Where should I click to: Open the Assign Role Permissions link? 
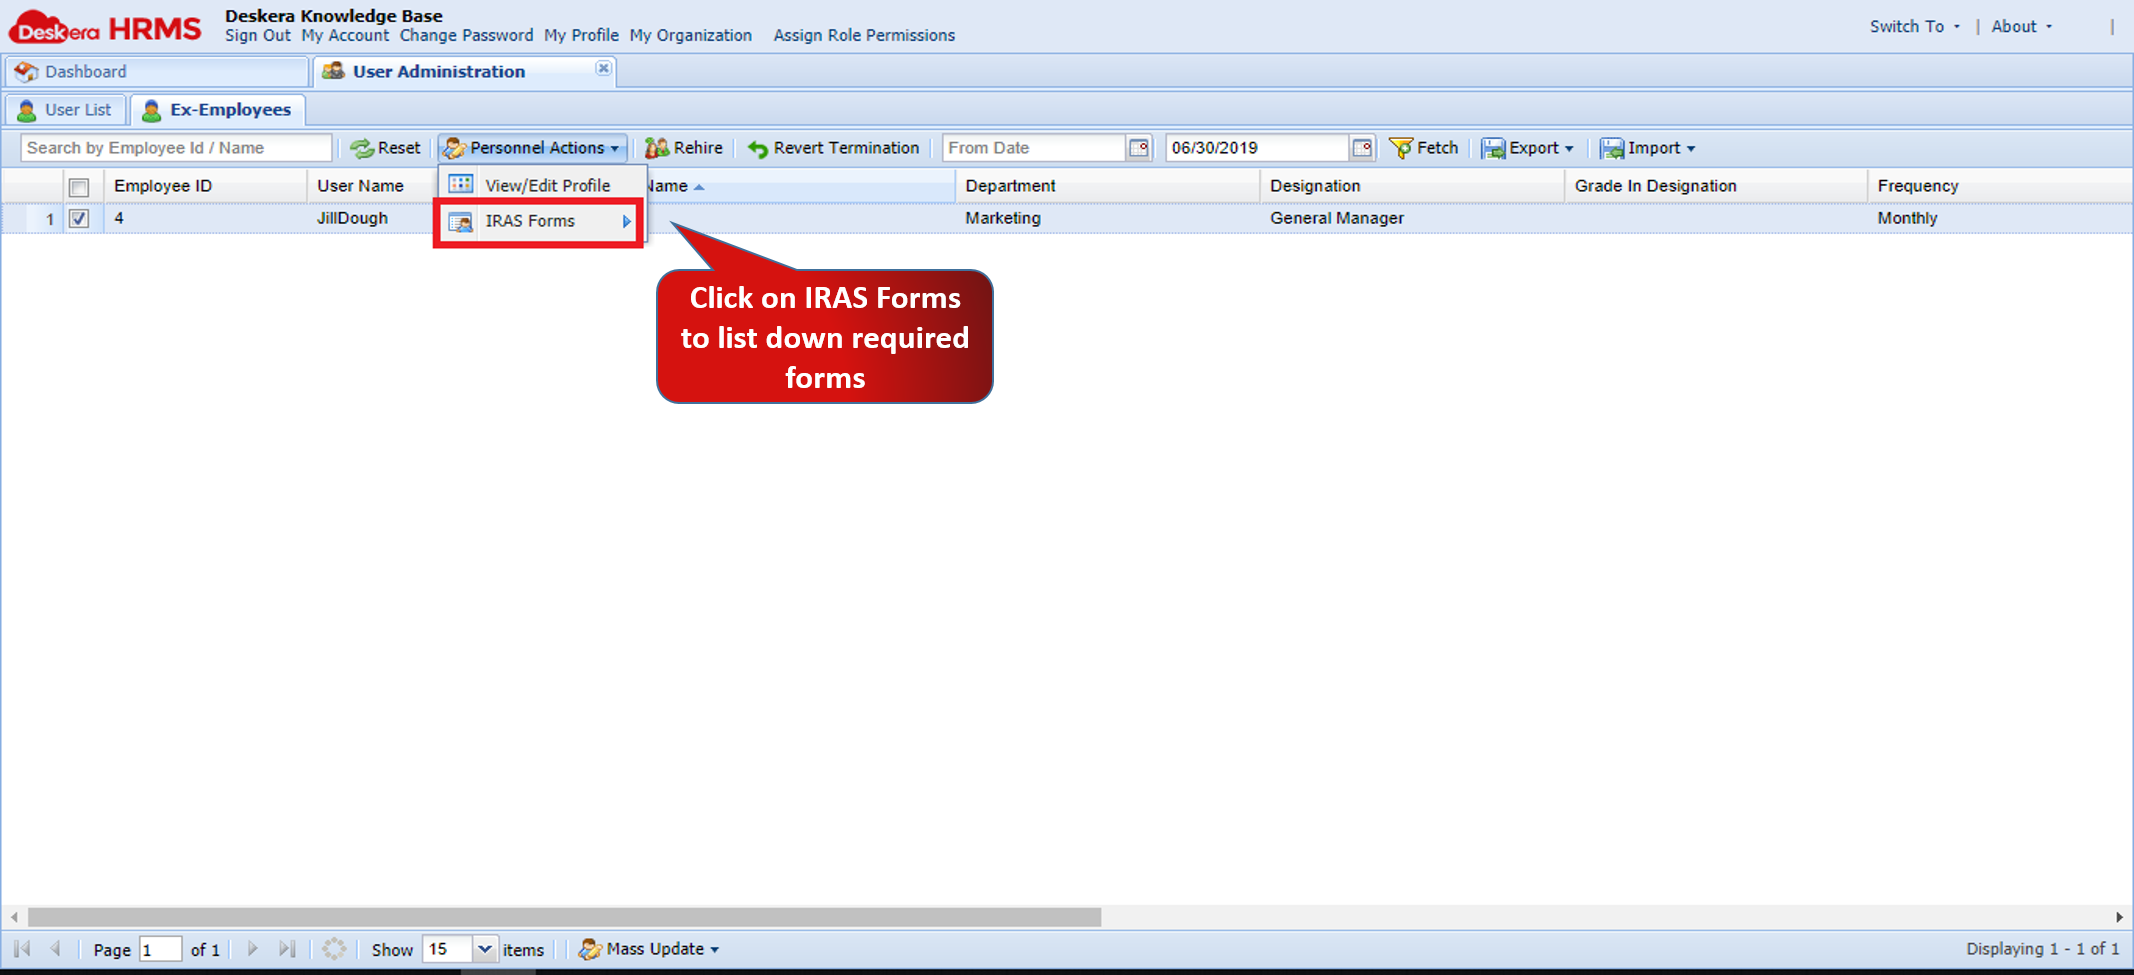pyautogui.click(x=864, y=36)
